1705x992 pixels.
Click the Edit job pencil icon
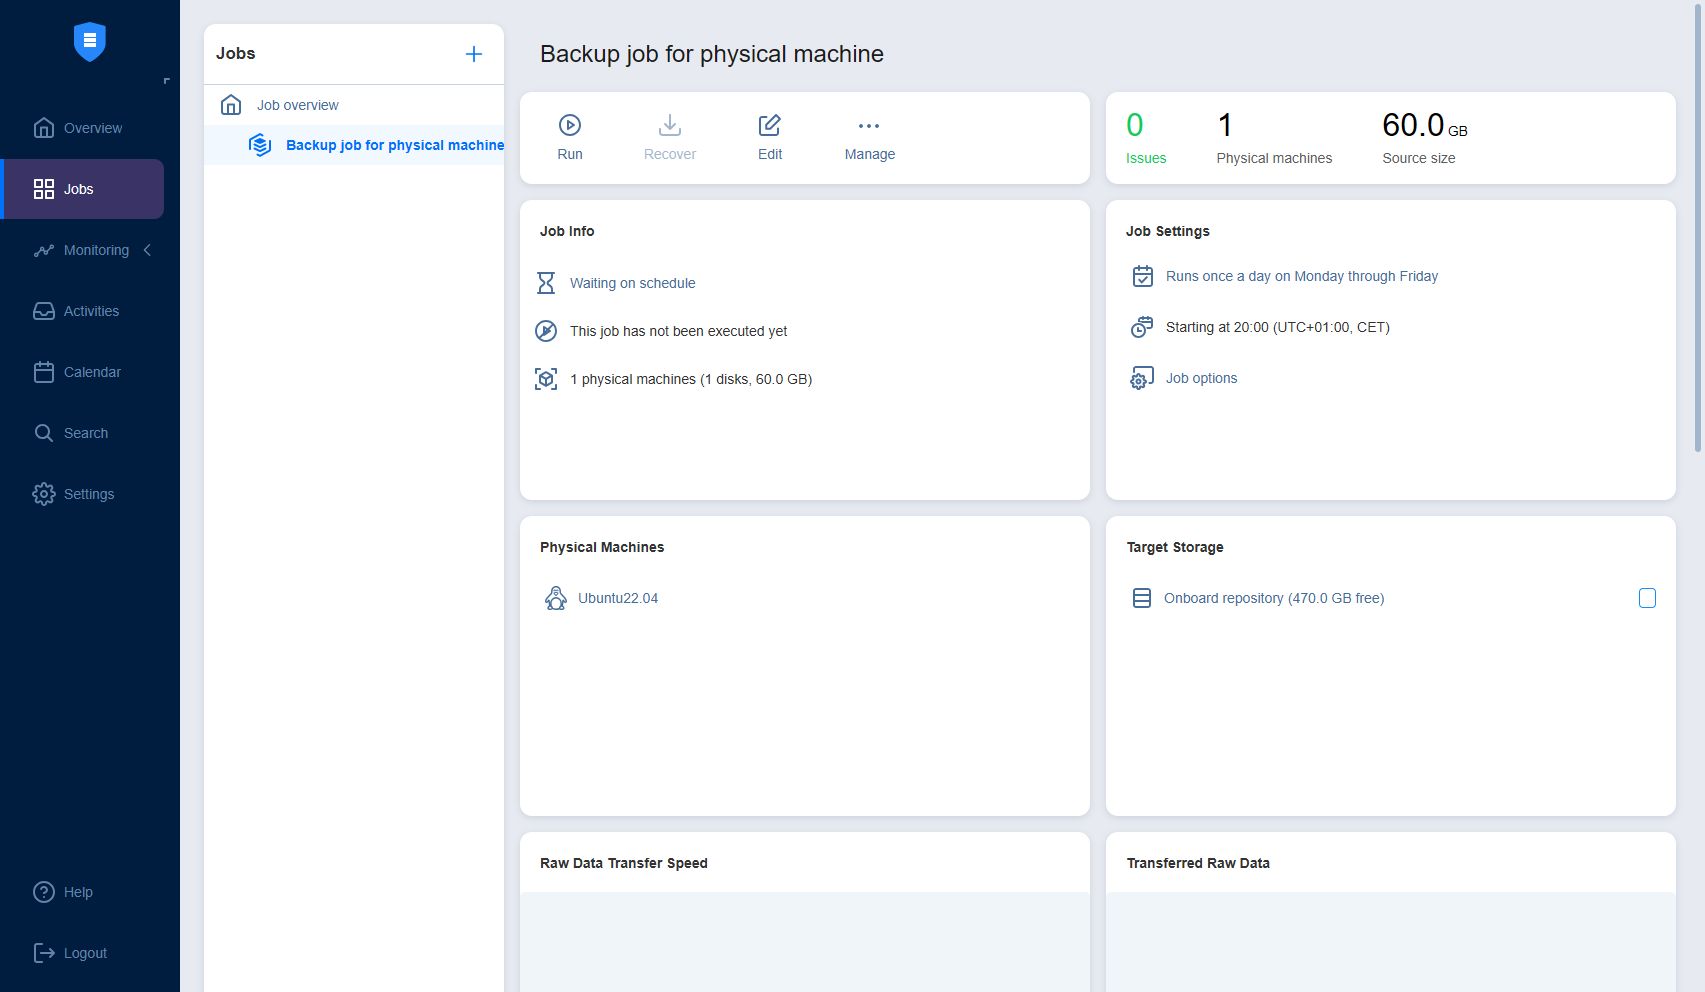click(x=769, y=125)
